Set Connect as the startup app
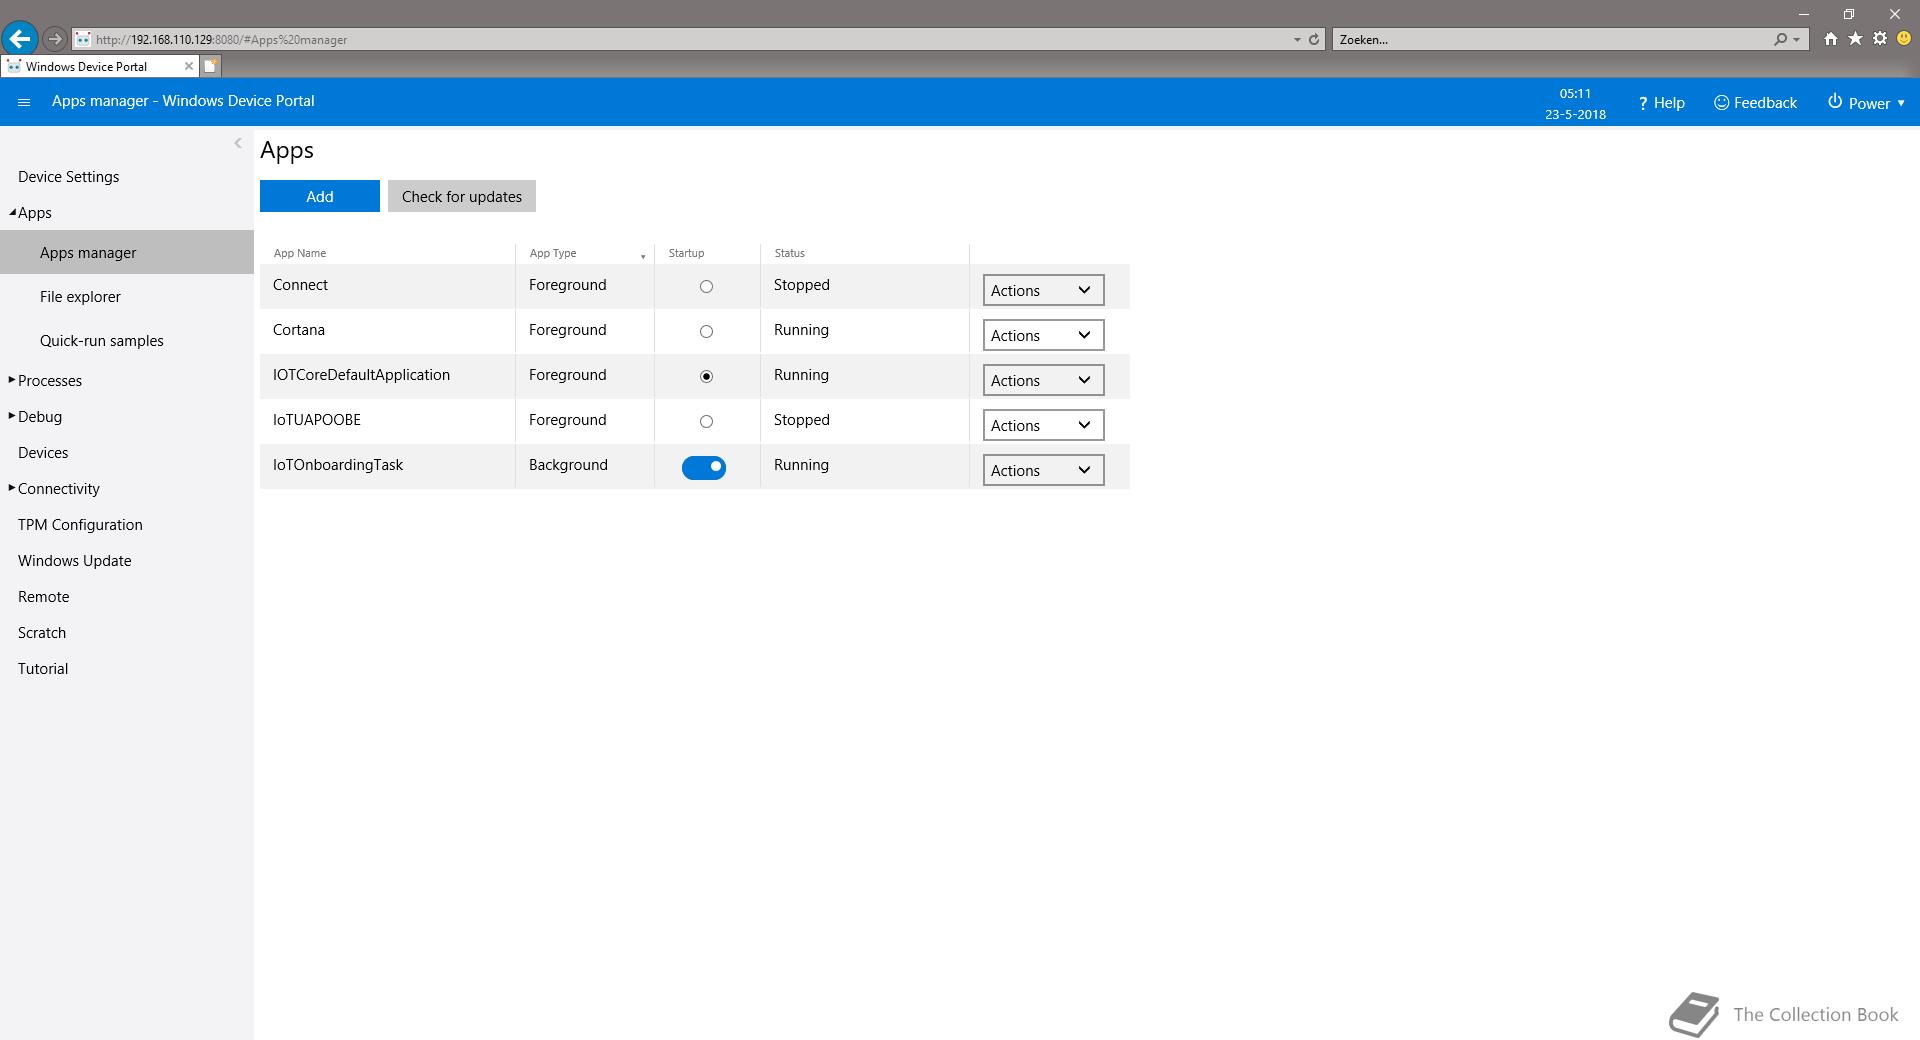 point(706,286)
